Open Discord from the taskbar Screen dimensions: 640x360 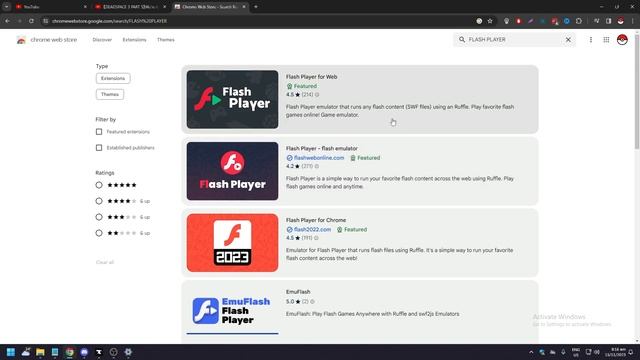tap(84, 352)
